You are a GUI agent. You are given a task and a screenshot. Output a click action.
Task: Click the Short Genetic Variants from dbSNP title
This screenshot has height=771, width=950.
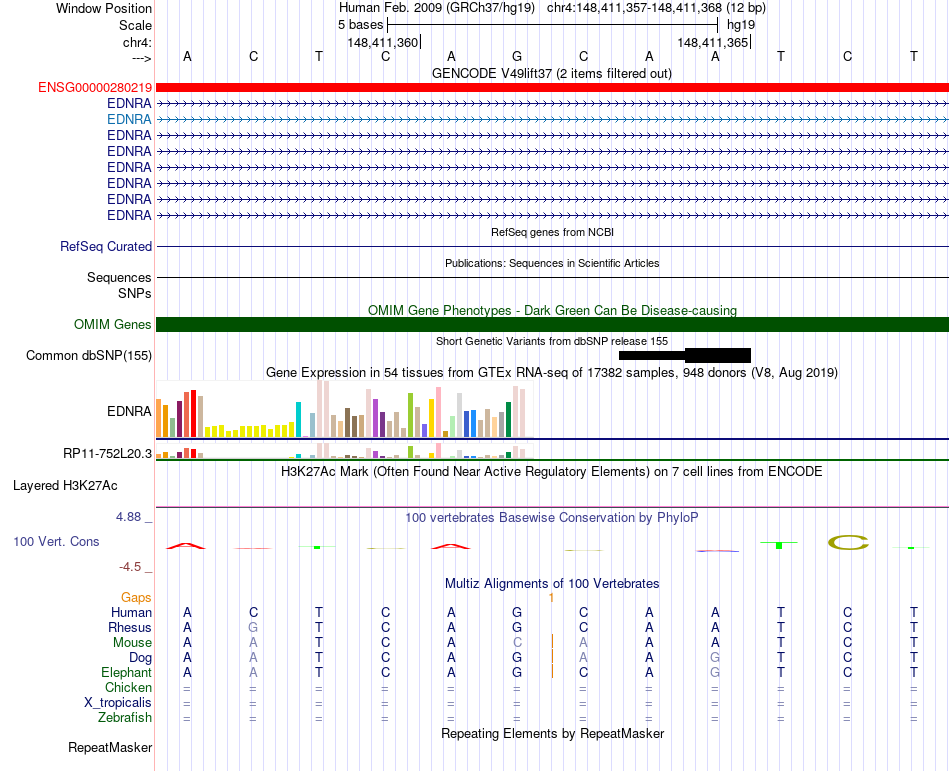point(552,341)
